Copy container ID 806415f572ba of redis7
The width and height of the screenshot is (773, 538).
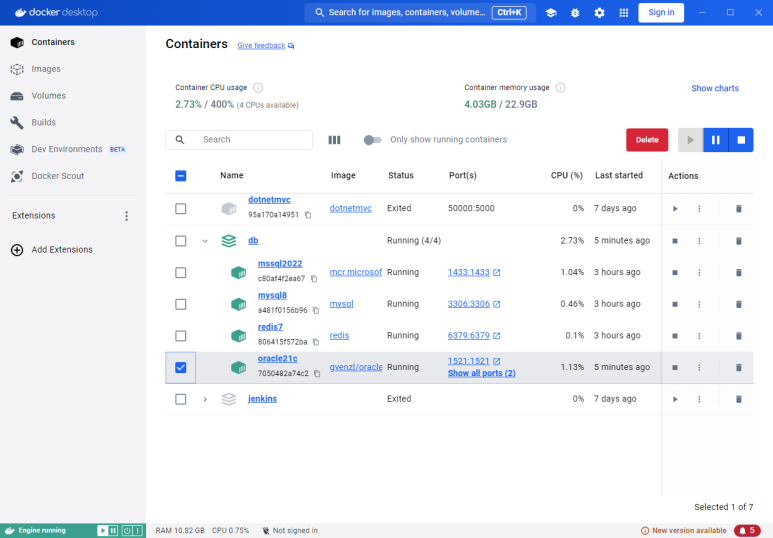[x=316, y=342]
